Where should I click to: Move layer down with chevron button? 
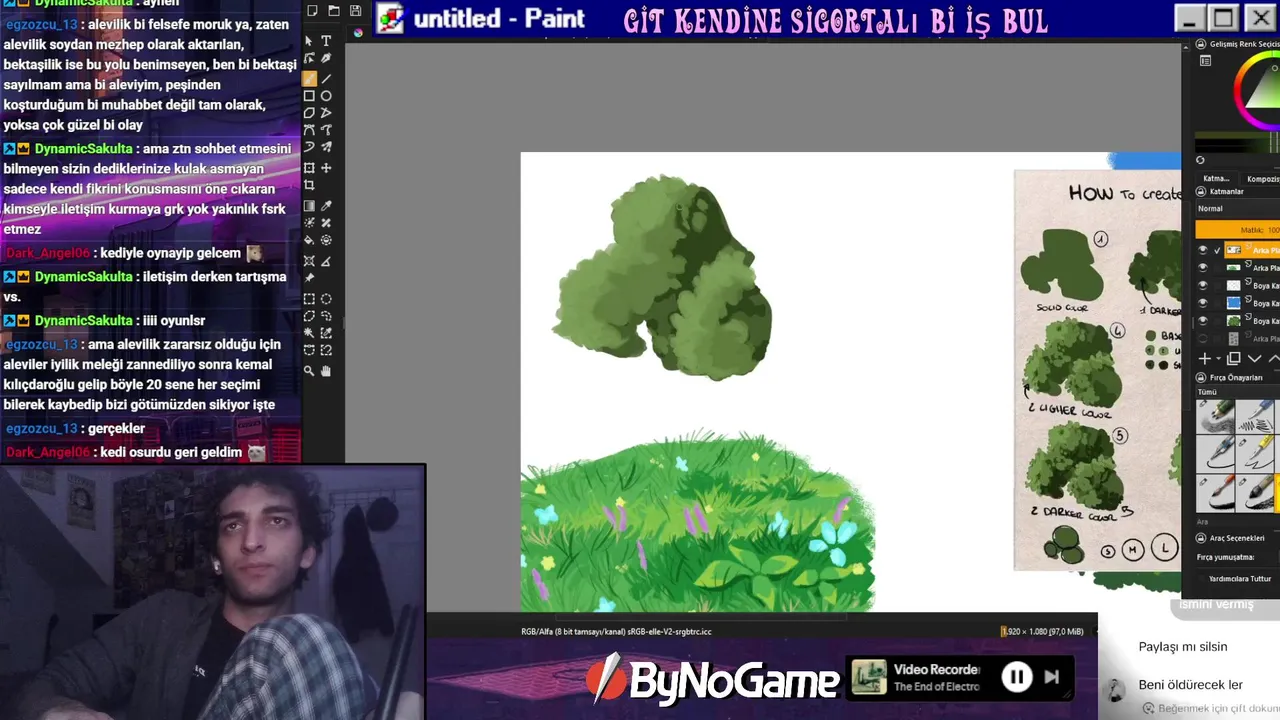point(1255,358)
